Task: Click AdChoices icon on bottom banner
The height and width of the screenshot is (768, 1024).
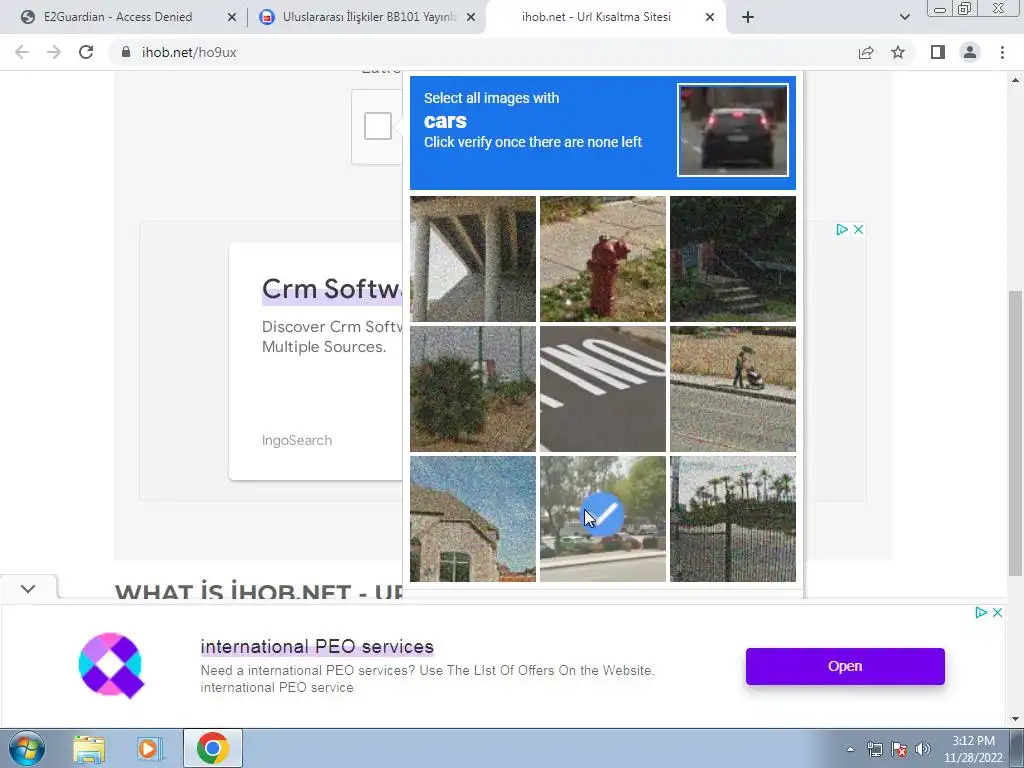Action: pos(980,613)
